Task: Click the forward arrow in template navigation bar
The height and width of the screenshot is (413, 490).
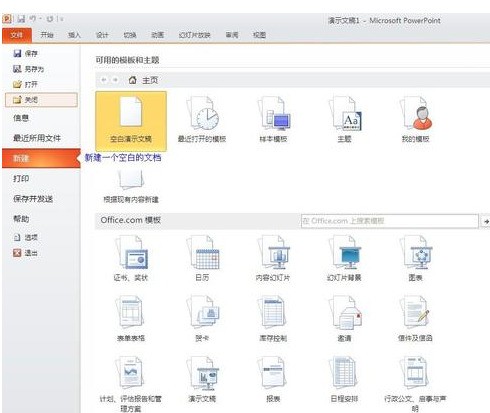Action: tap(115, 80)
